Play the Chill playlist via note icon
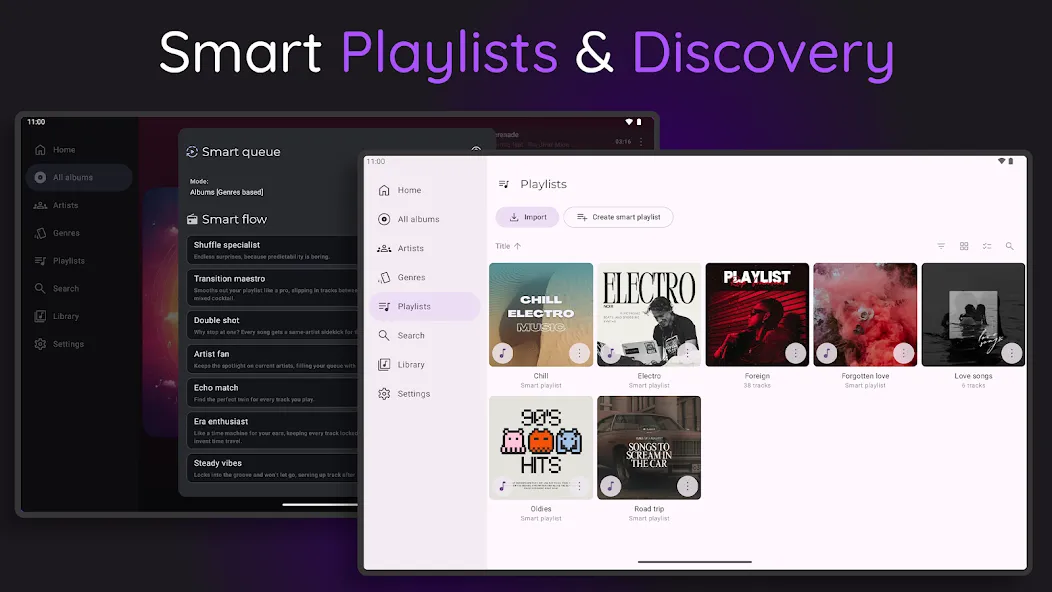 click(503, 353)
